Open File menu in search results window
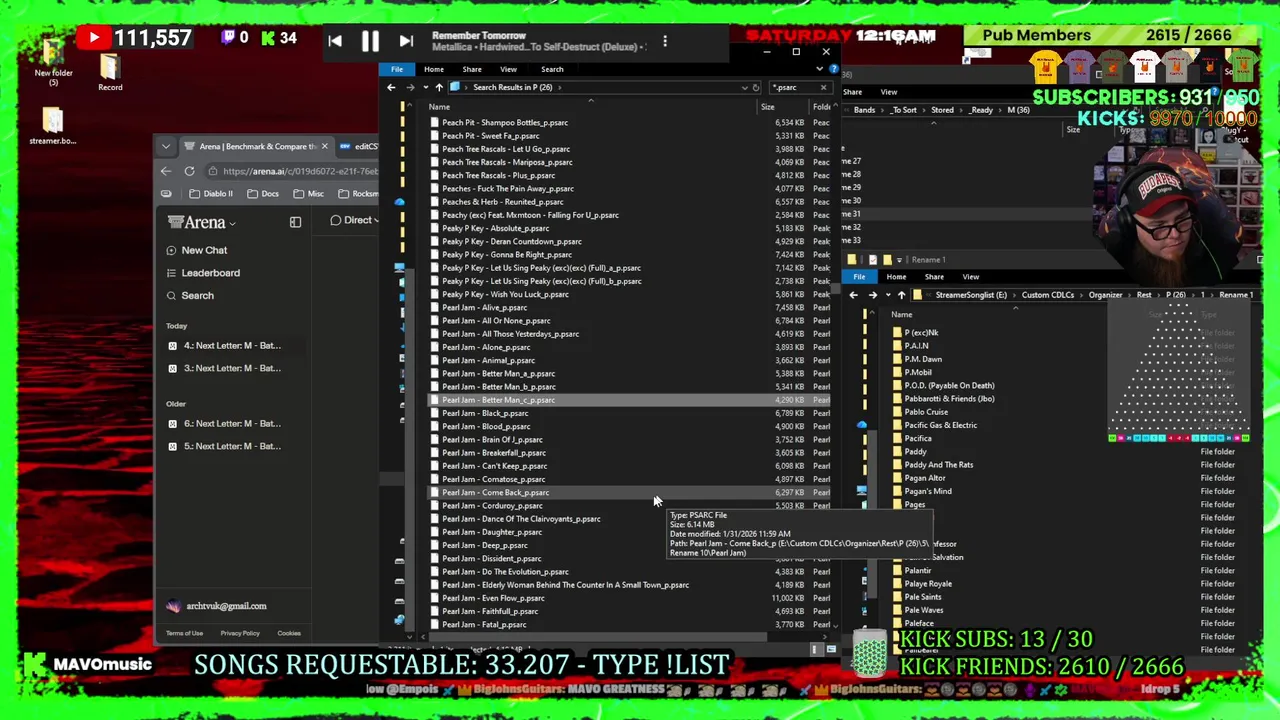Screen dimensions: 1280x720 [397, 69]
